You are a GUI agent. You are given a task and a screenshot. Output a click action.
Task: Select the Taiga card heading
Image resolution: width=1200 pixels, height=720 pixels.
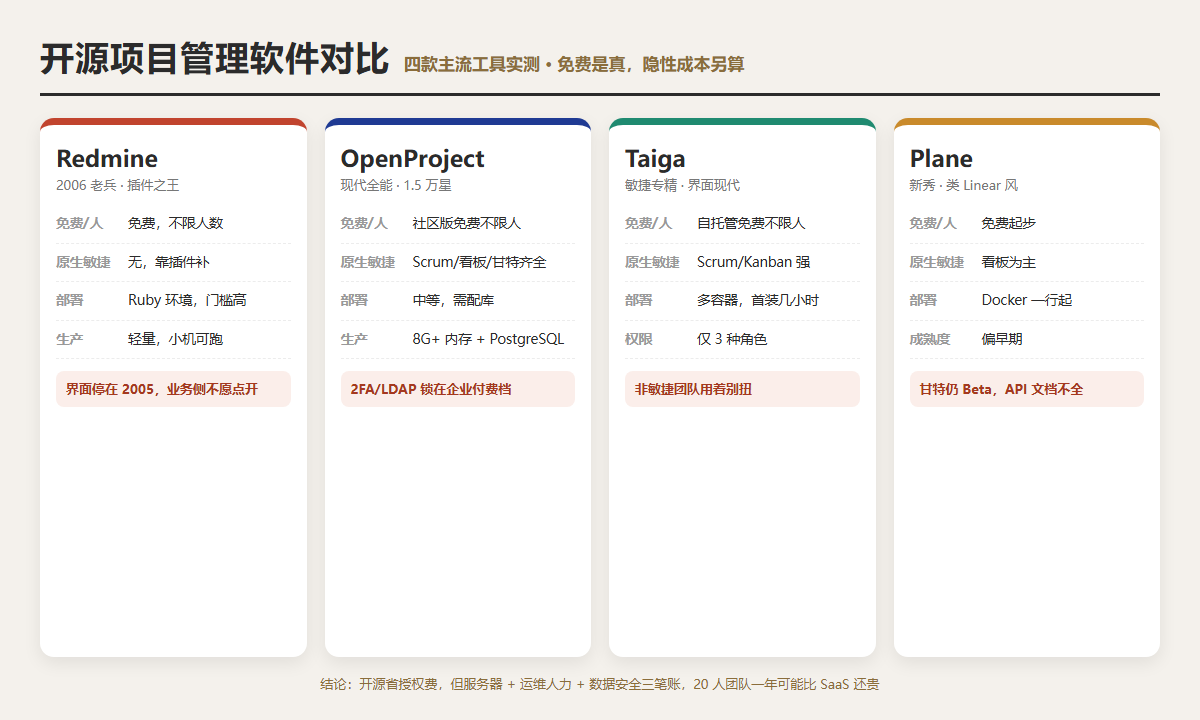click(655, 159)
